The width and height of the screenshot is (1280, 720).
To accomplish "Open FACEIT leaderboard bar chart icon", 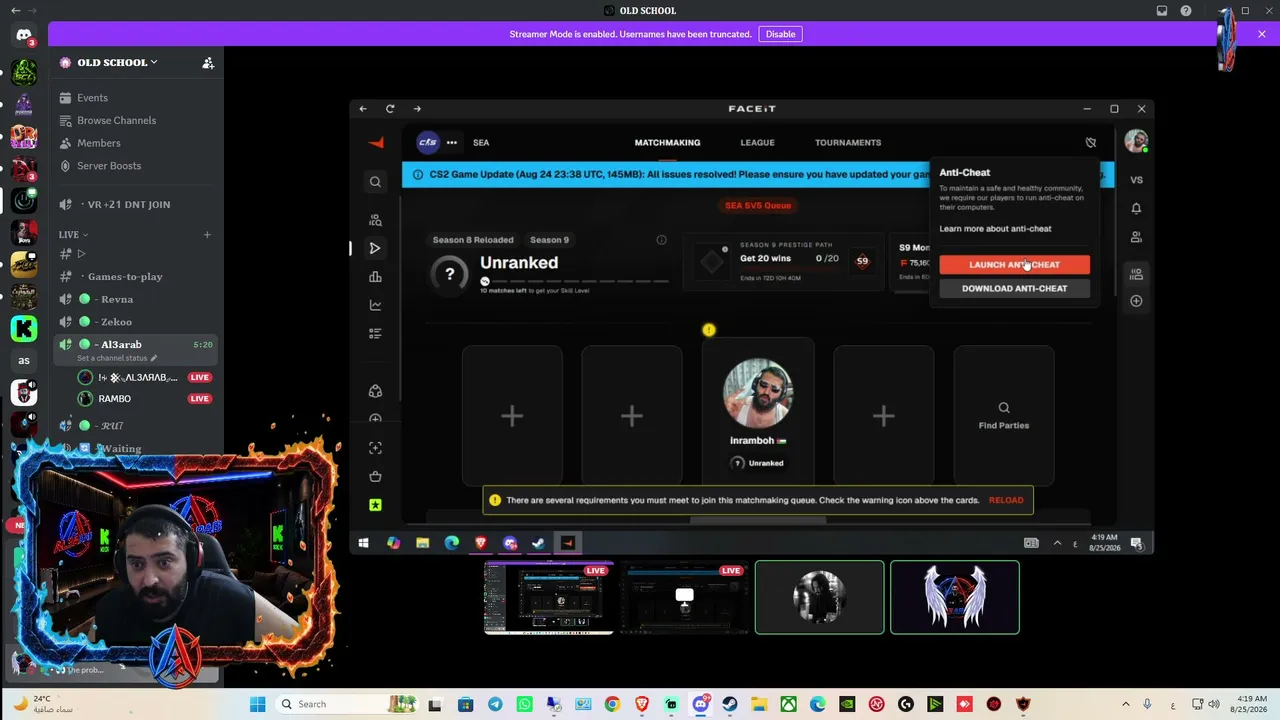I will [375, 277].
